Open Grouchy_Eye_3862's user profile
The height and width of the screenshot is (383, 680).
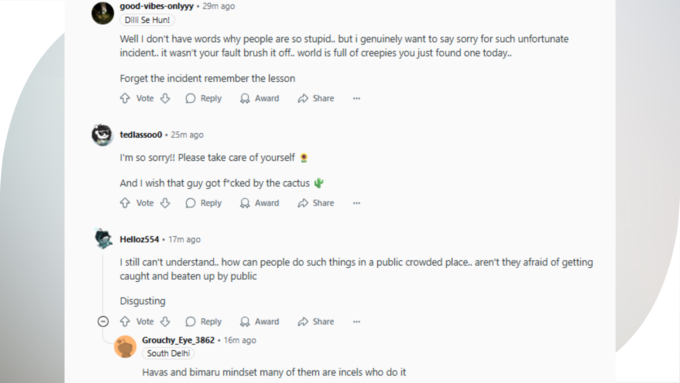point(178,340)
